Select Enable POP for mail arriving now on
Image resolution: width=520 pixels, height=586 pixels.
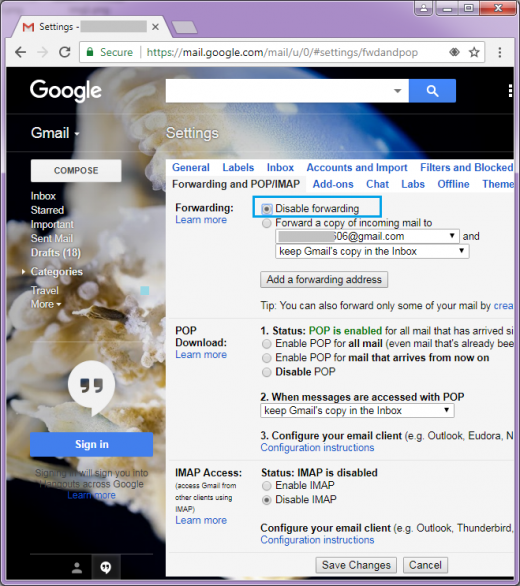[267, 358]
